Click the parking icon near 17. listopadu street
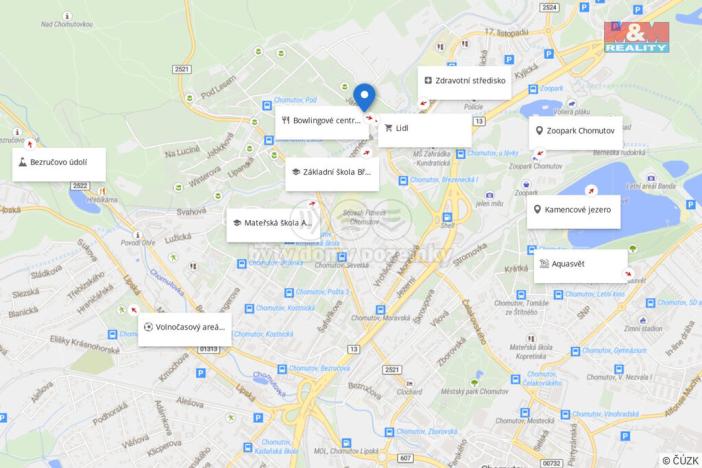Image resolution: width=702 pixels, height=468 pixels. [509, 59]
